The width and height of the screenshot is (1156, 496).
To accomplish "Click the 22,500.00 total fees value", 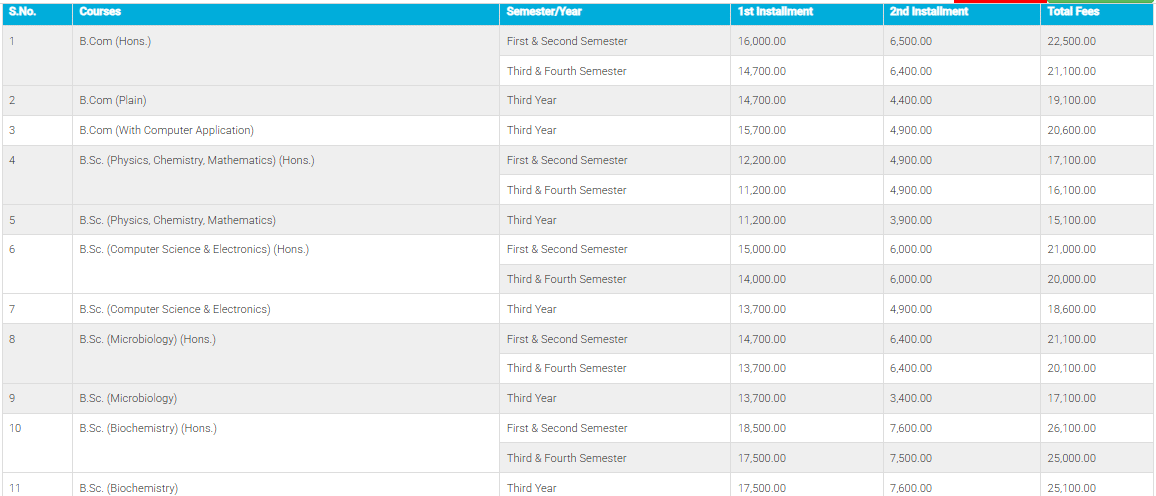I will (x=1071, y=41).
